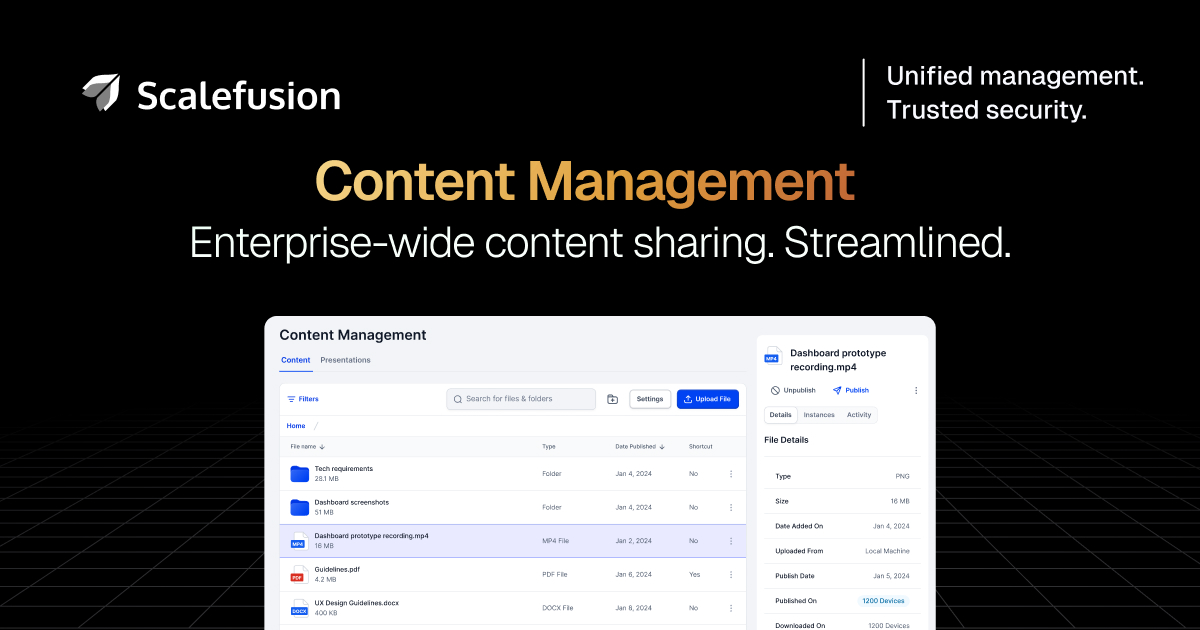This screenshot has height=630, width=1200.
Task: Switch to the Content tab
Action: (x=296, y=360)
